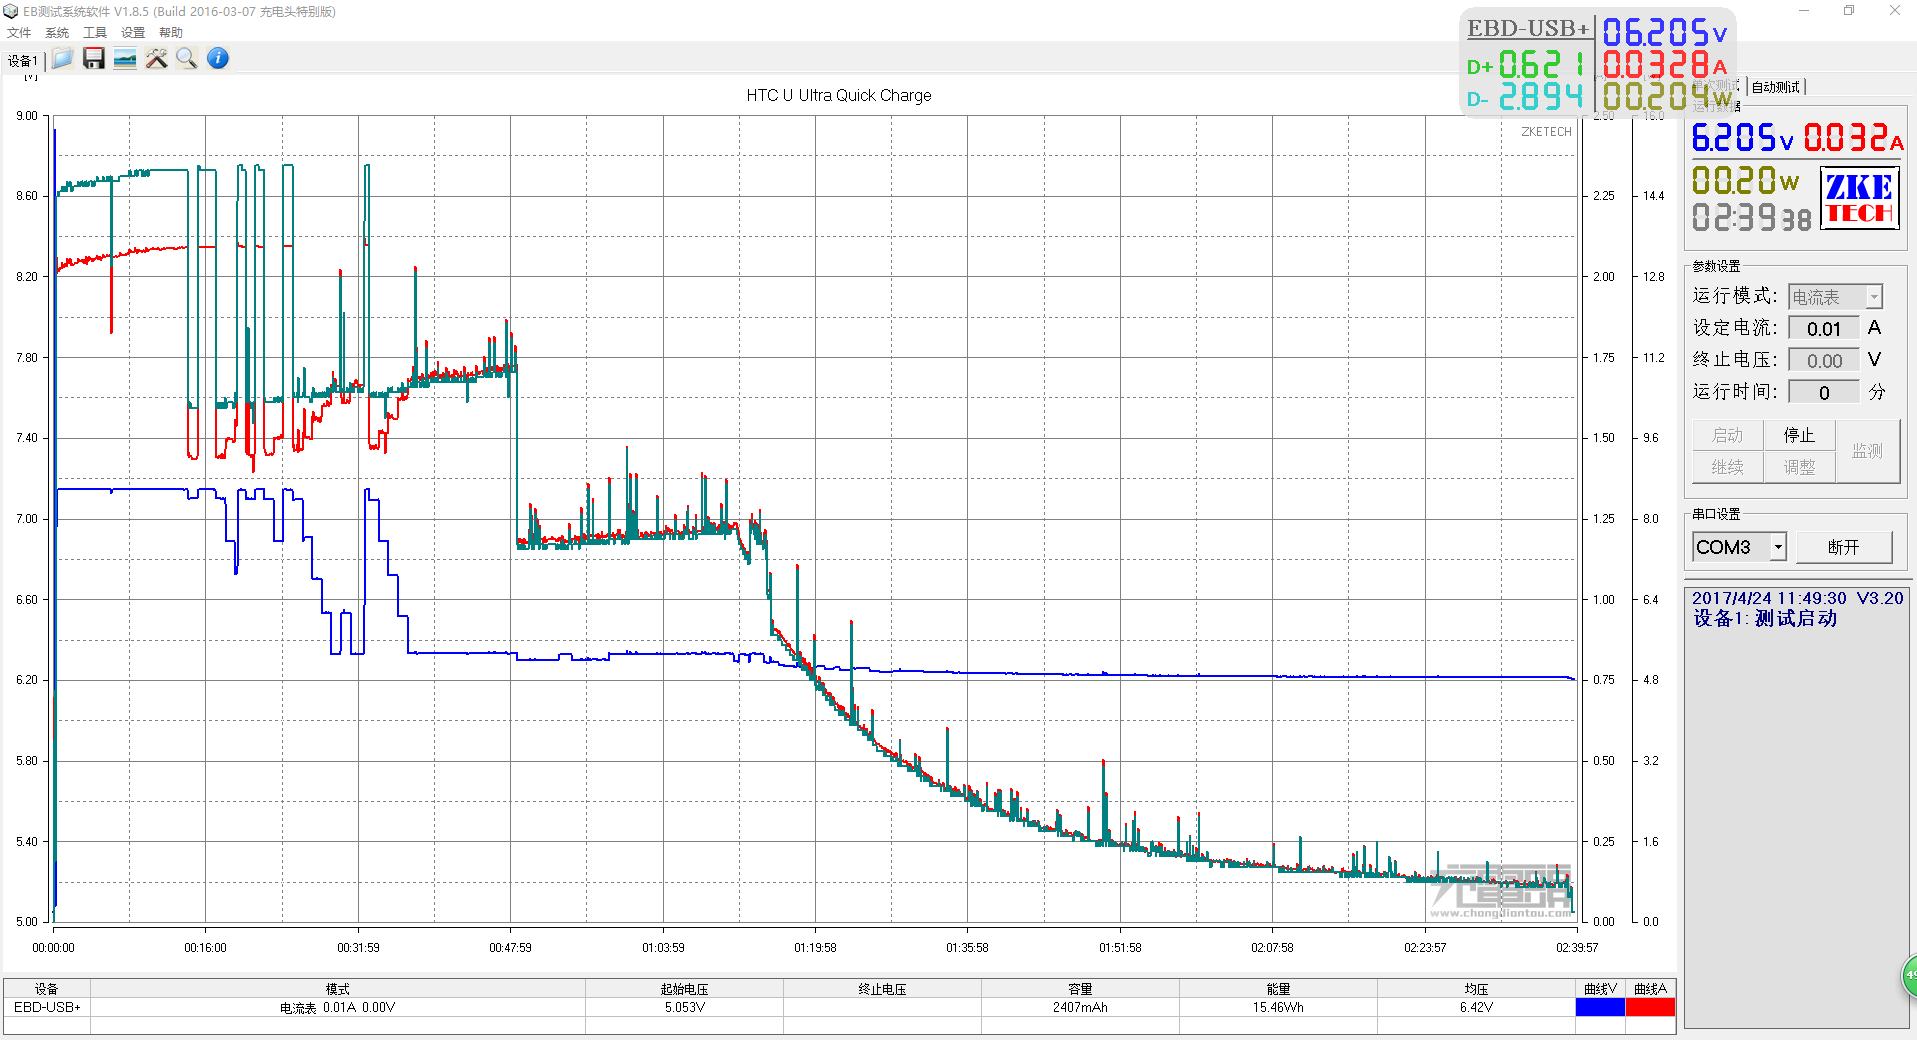Expand the 运行模式 dropdown
The image size is (1917, 1040).
[1875, 297]
